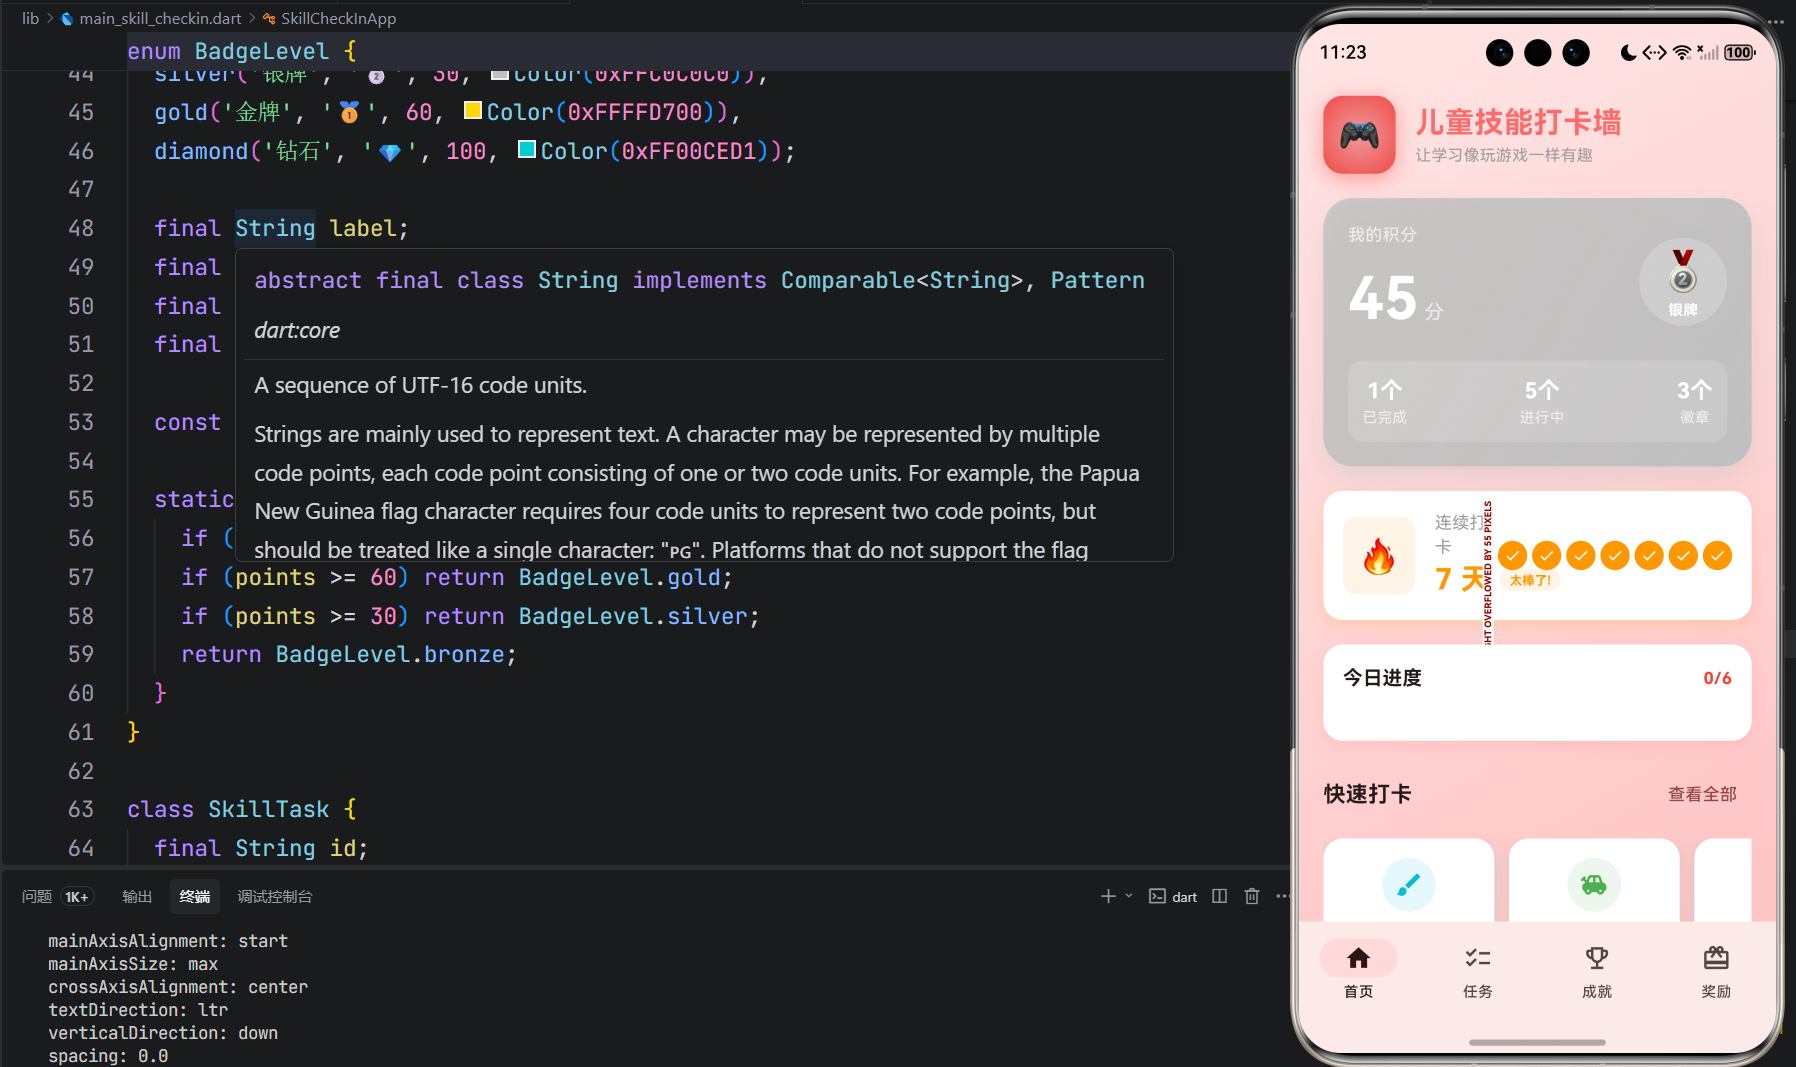The height and width of the screenshot is (1067, 1796).
Task: Click terminal line 'crossAxisAlignment: center'
Action: click(x=178, y=987)
